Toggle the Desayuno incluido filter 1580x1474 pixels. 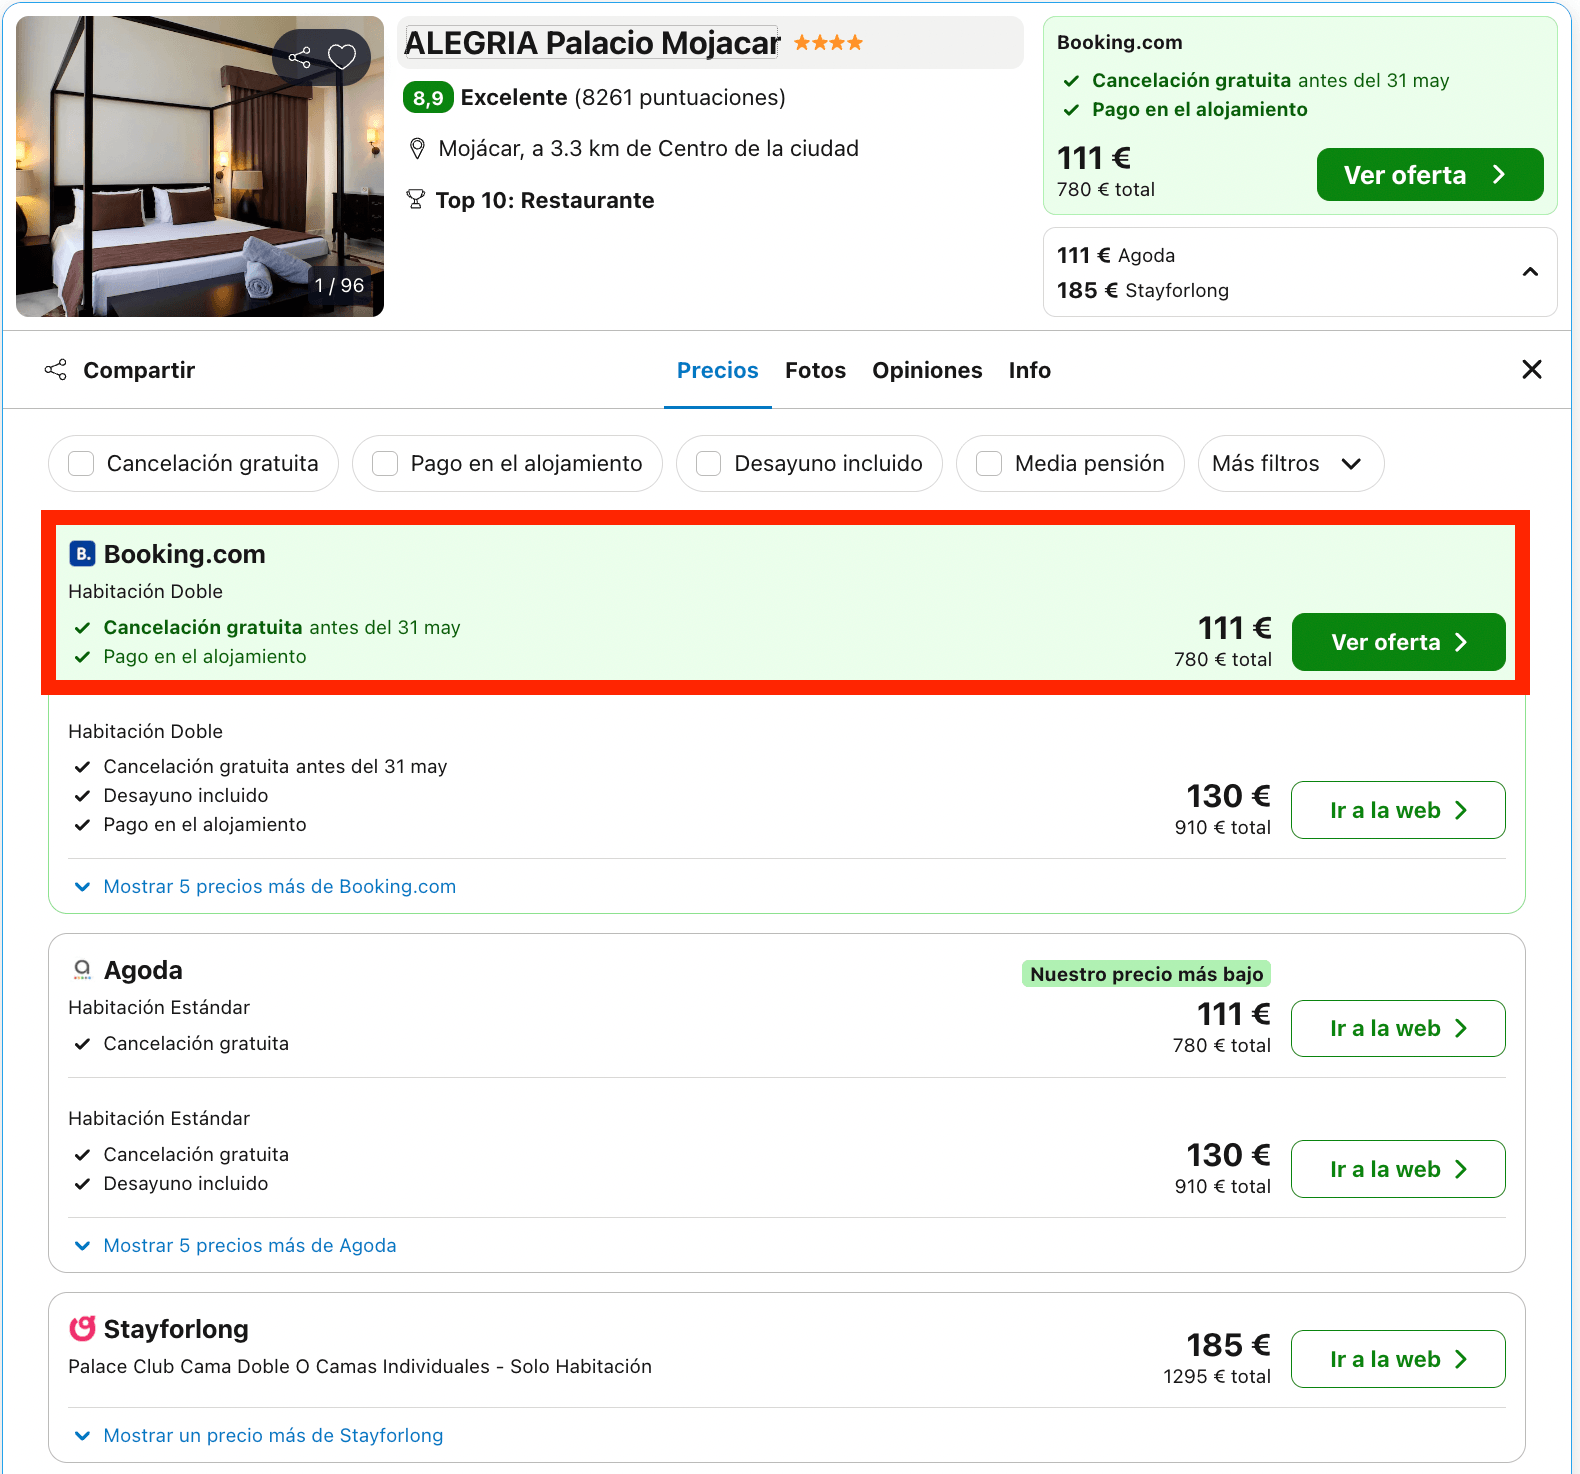[x=709, y=464]
